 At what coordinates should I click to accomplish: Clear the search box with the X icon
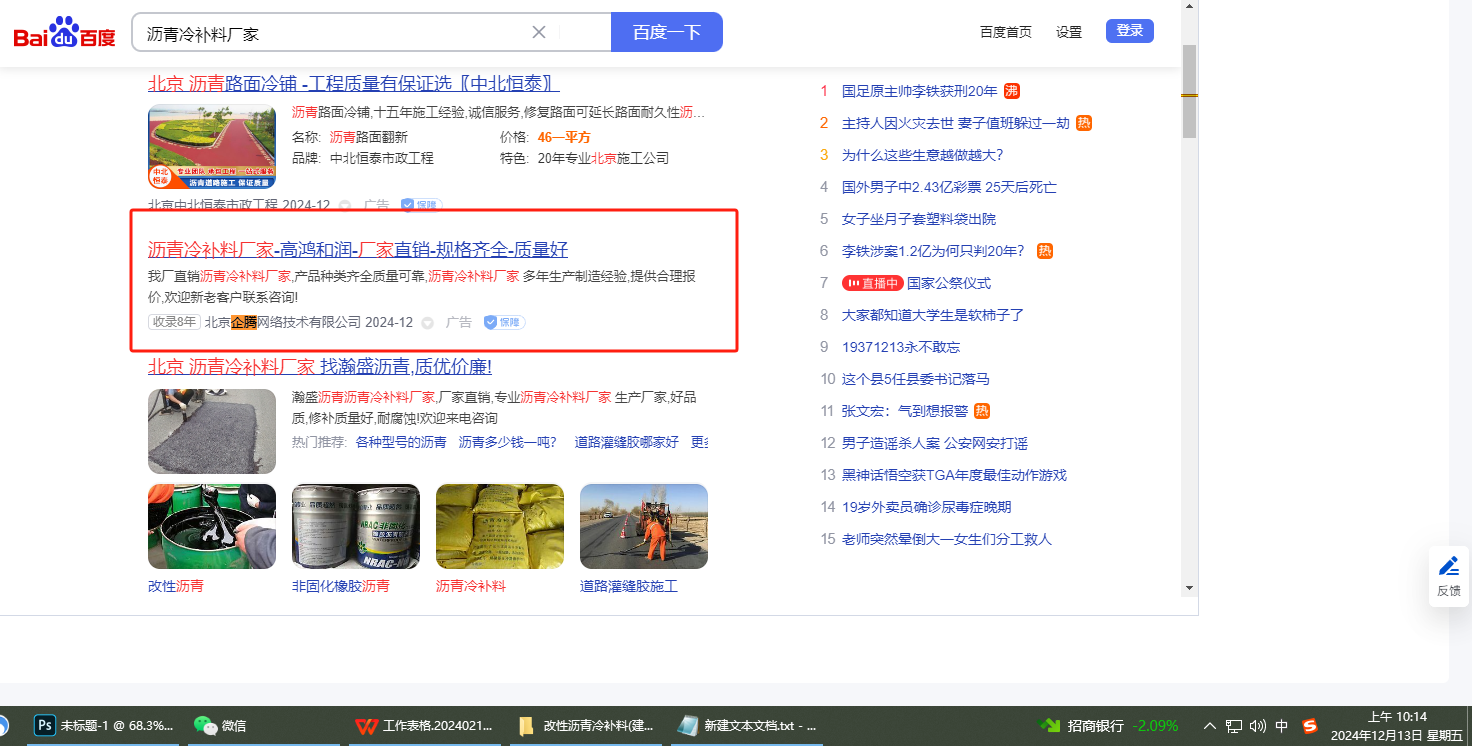pos(539,32)
